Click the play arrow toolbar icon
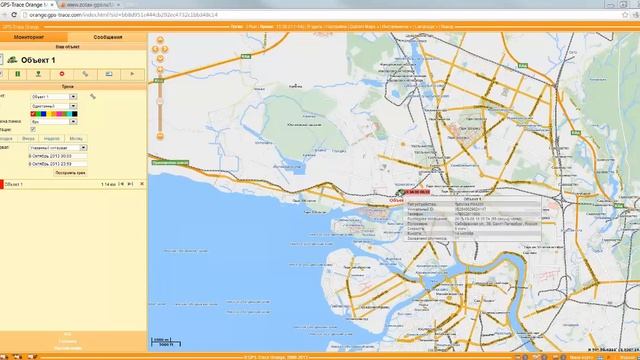The image size is (640, 360). click(x=132, y=74)
